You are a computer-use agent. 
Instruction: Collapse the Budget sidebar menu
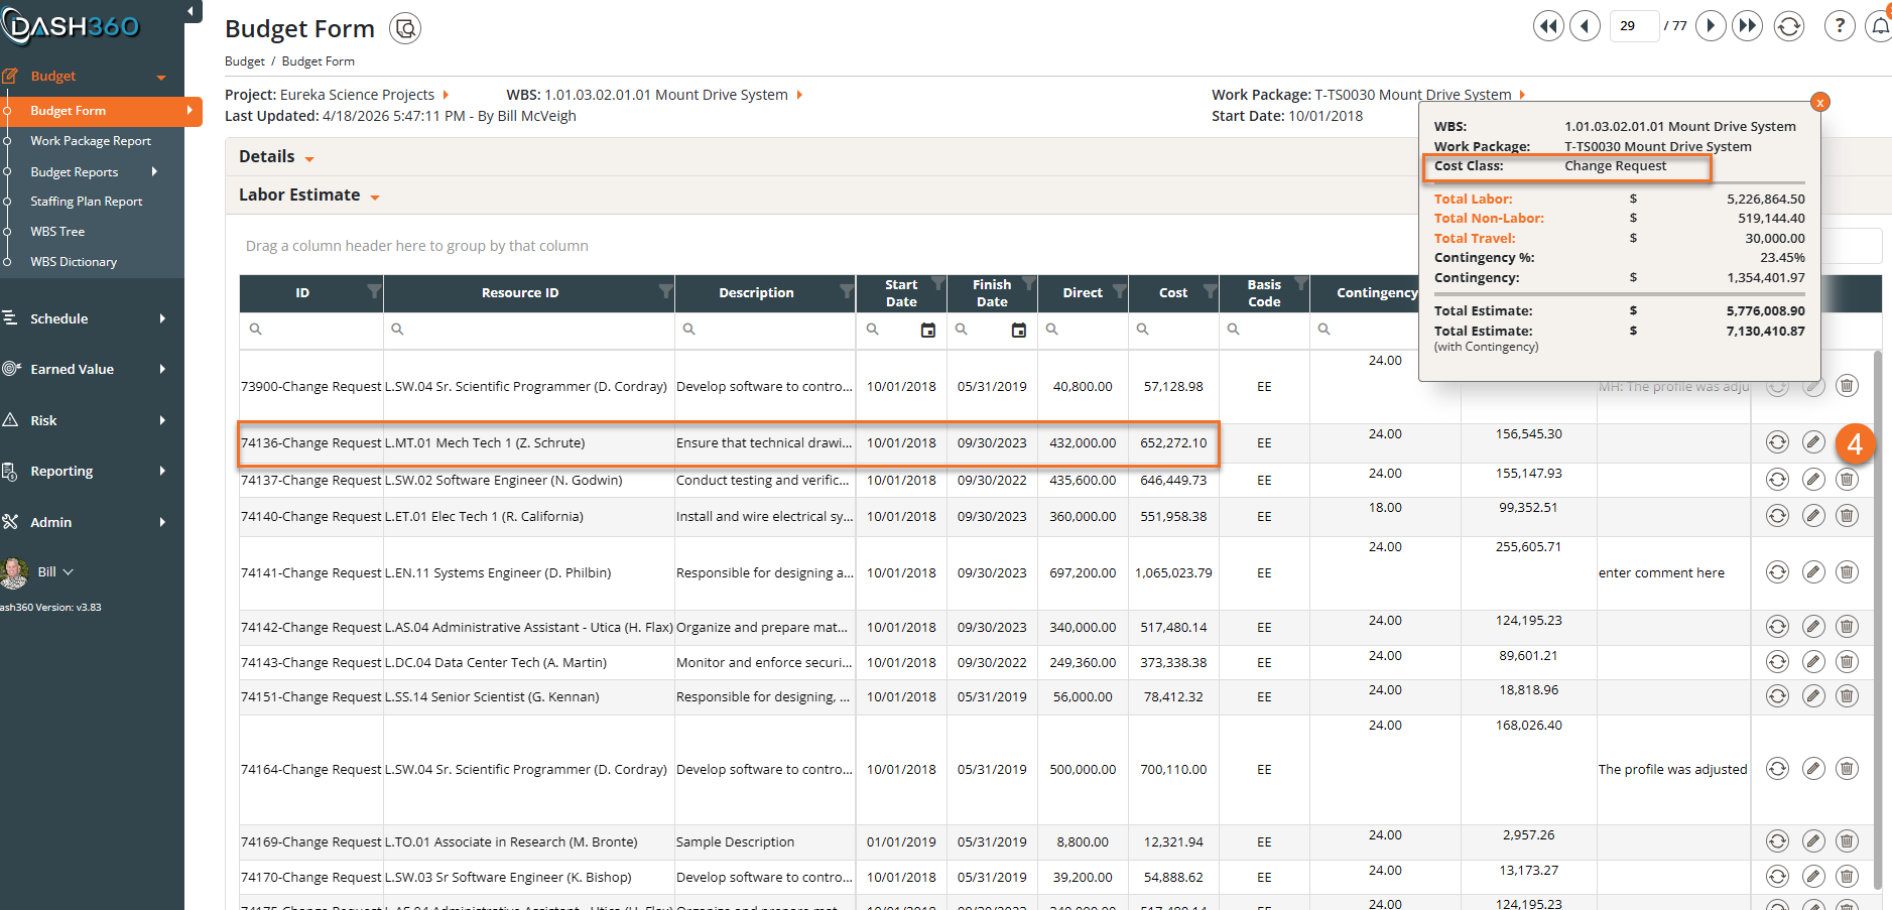tap(161, 77)
